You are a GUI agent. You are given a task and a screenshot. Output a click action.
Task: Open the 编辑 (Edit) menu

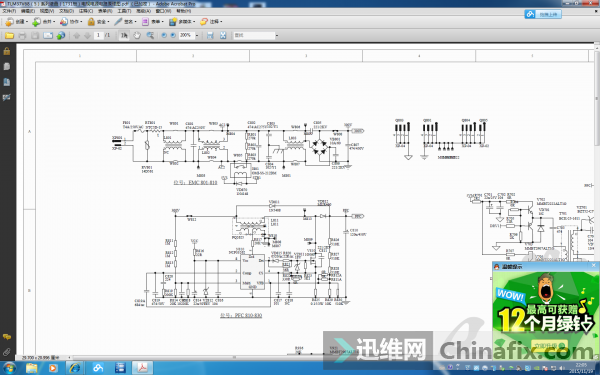click(x=28, y=11)
